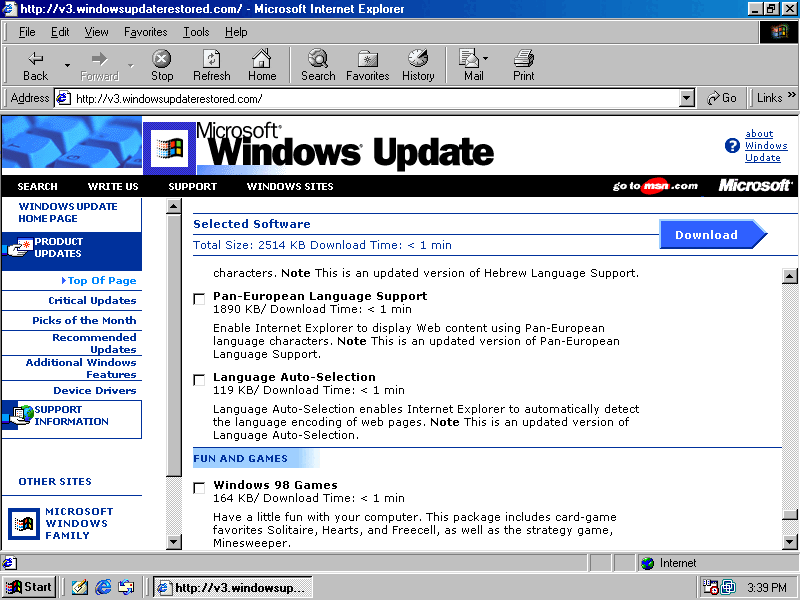Click the Windows Start button

click(29, 587)
